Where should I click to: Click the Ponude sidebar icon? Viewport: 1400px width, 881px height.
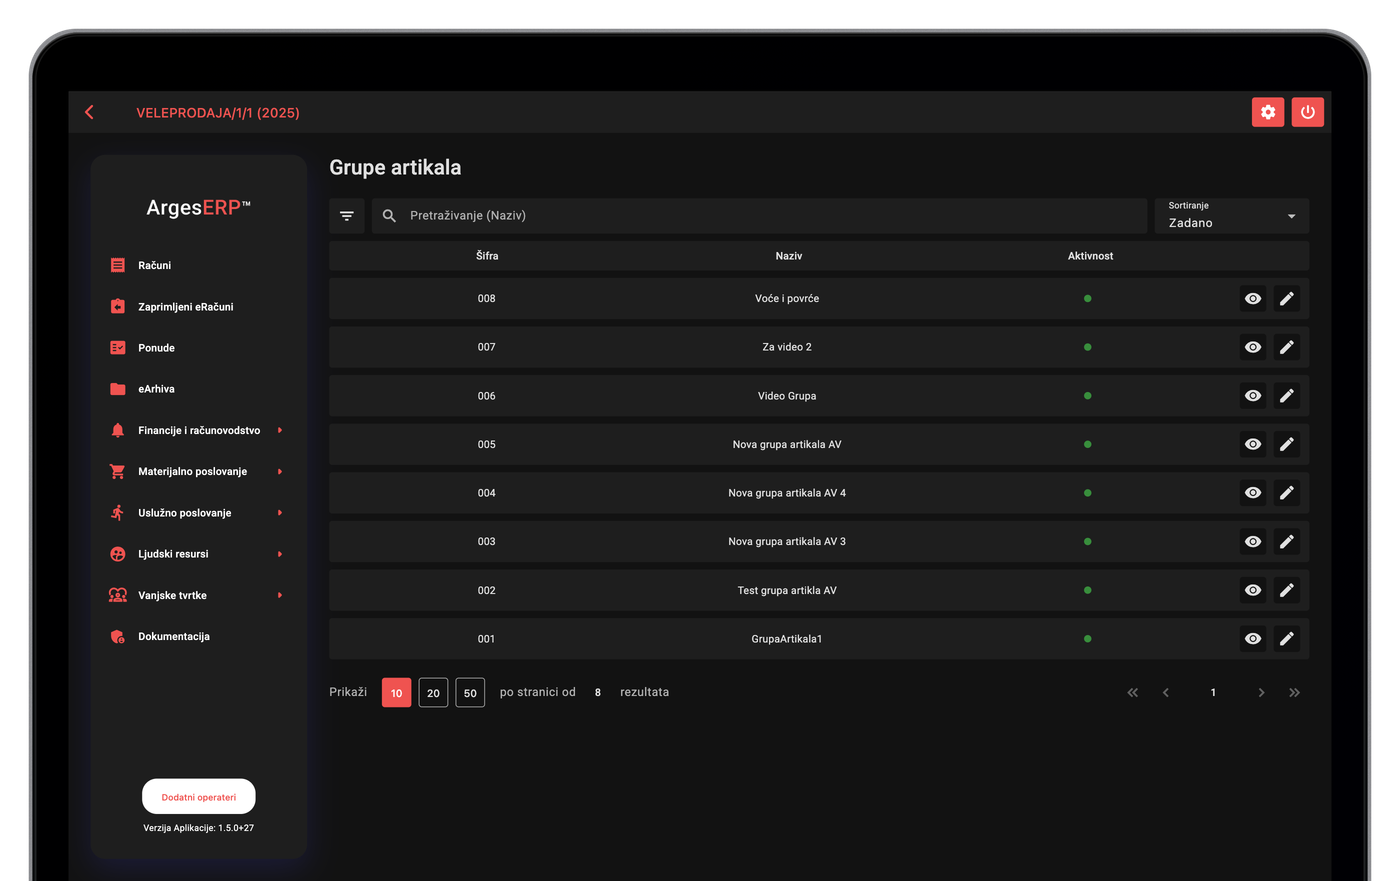118,348
